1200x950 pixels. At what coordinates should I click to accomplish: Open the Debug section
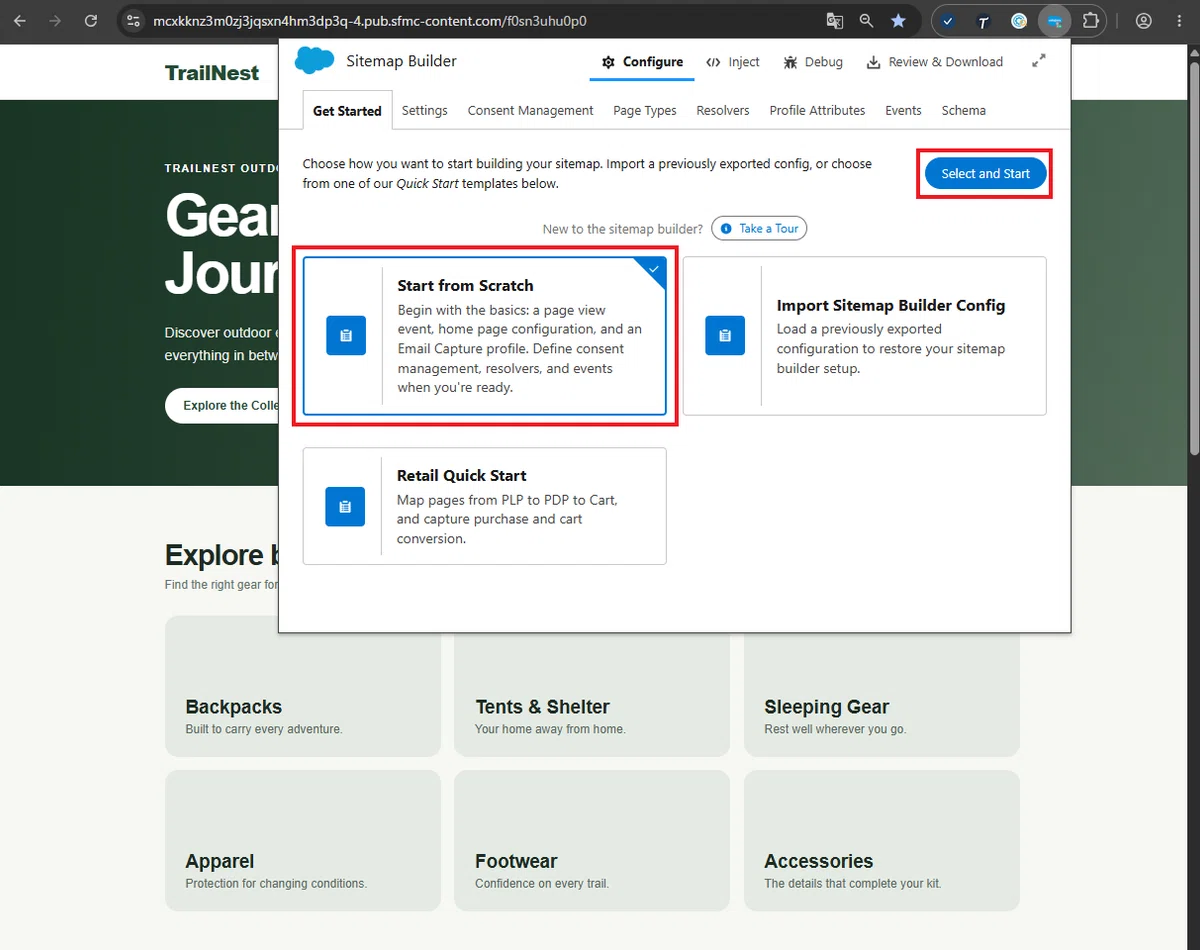point(813,62)
